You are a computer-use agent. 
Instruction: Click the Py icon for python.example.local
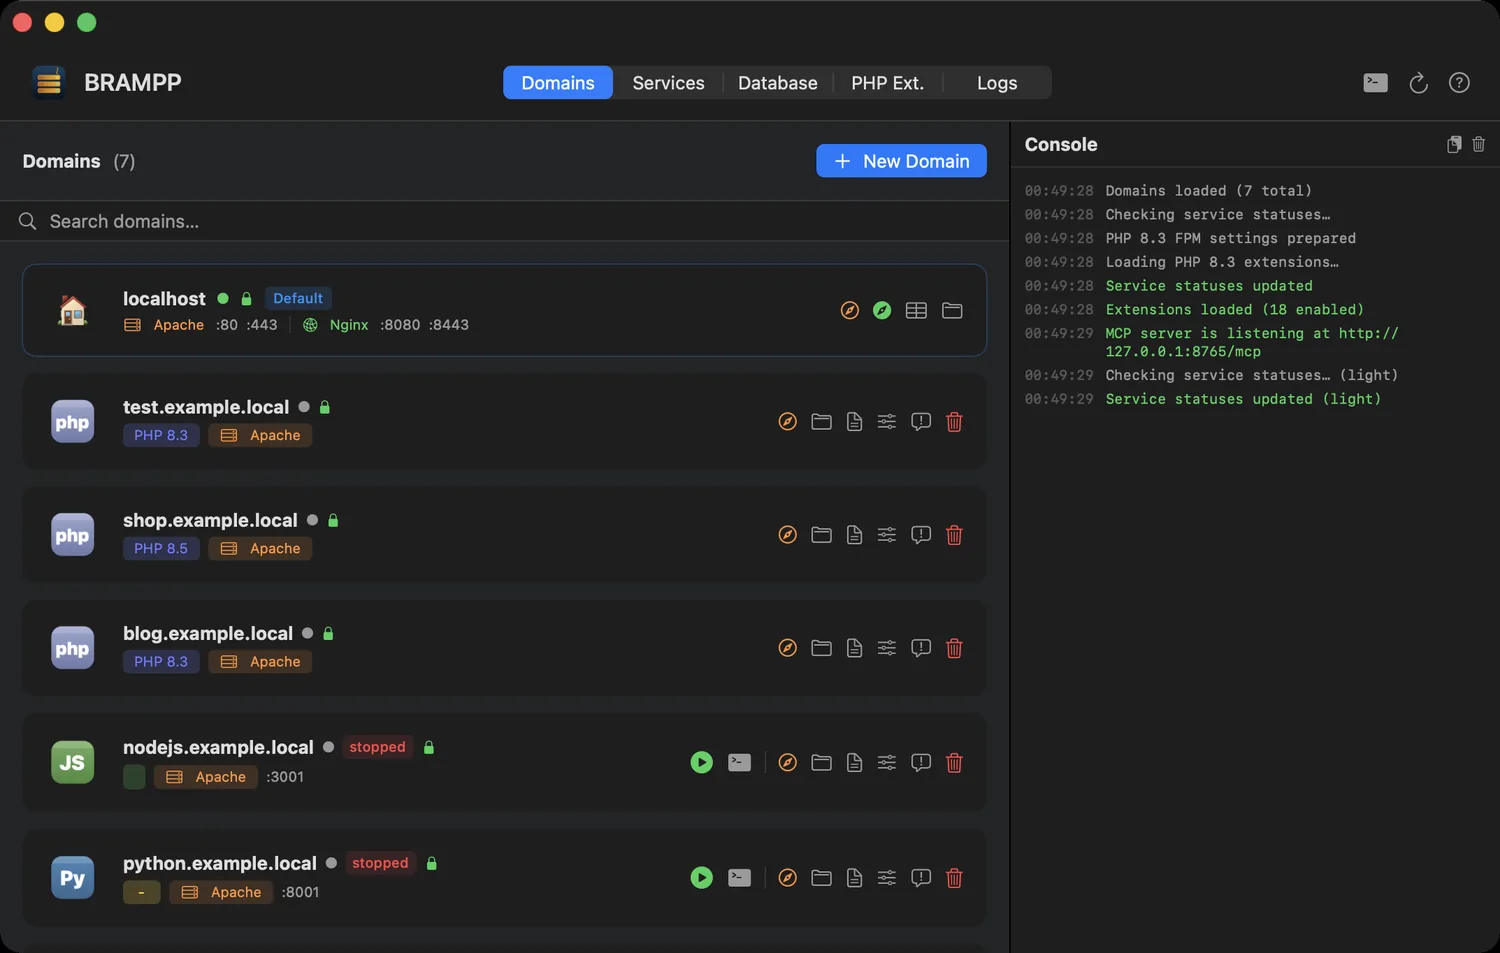tap(72, 877)
